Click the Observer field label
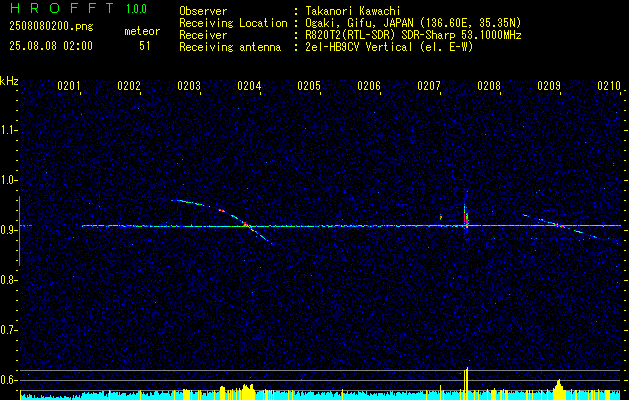This screenshot has width=629, height=400. (x=203, y=11)
